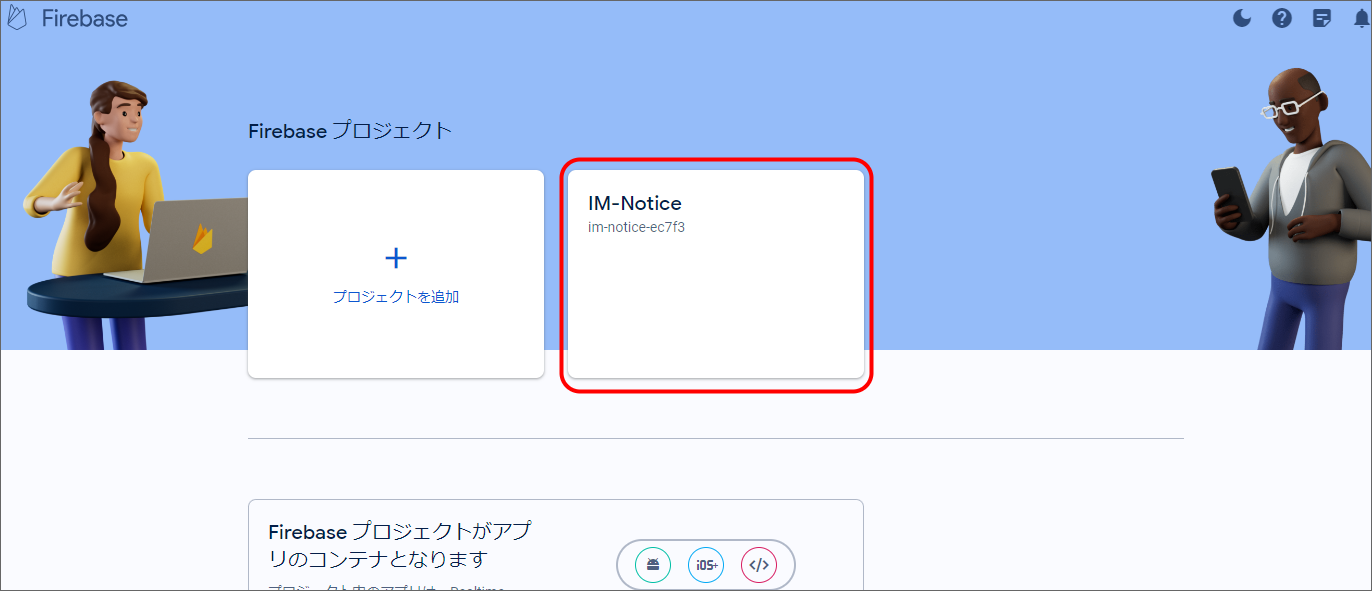This screenshot has height=591, width=1372.
Task: Select the iOS+ platform icon
Action: tap(706, 565)
